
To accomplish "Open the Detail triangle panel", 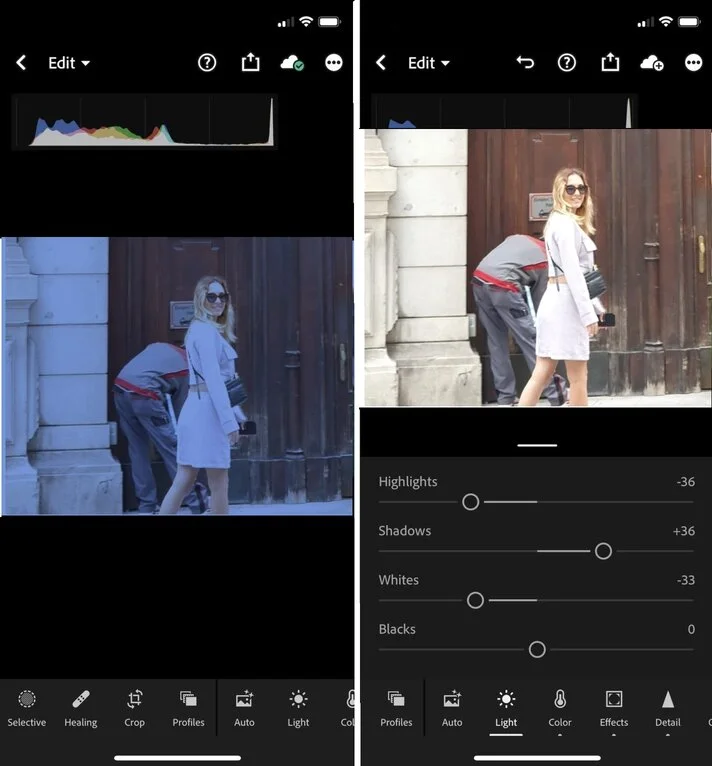I will tap(668, 707).
